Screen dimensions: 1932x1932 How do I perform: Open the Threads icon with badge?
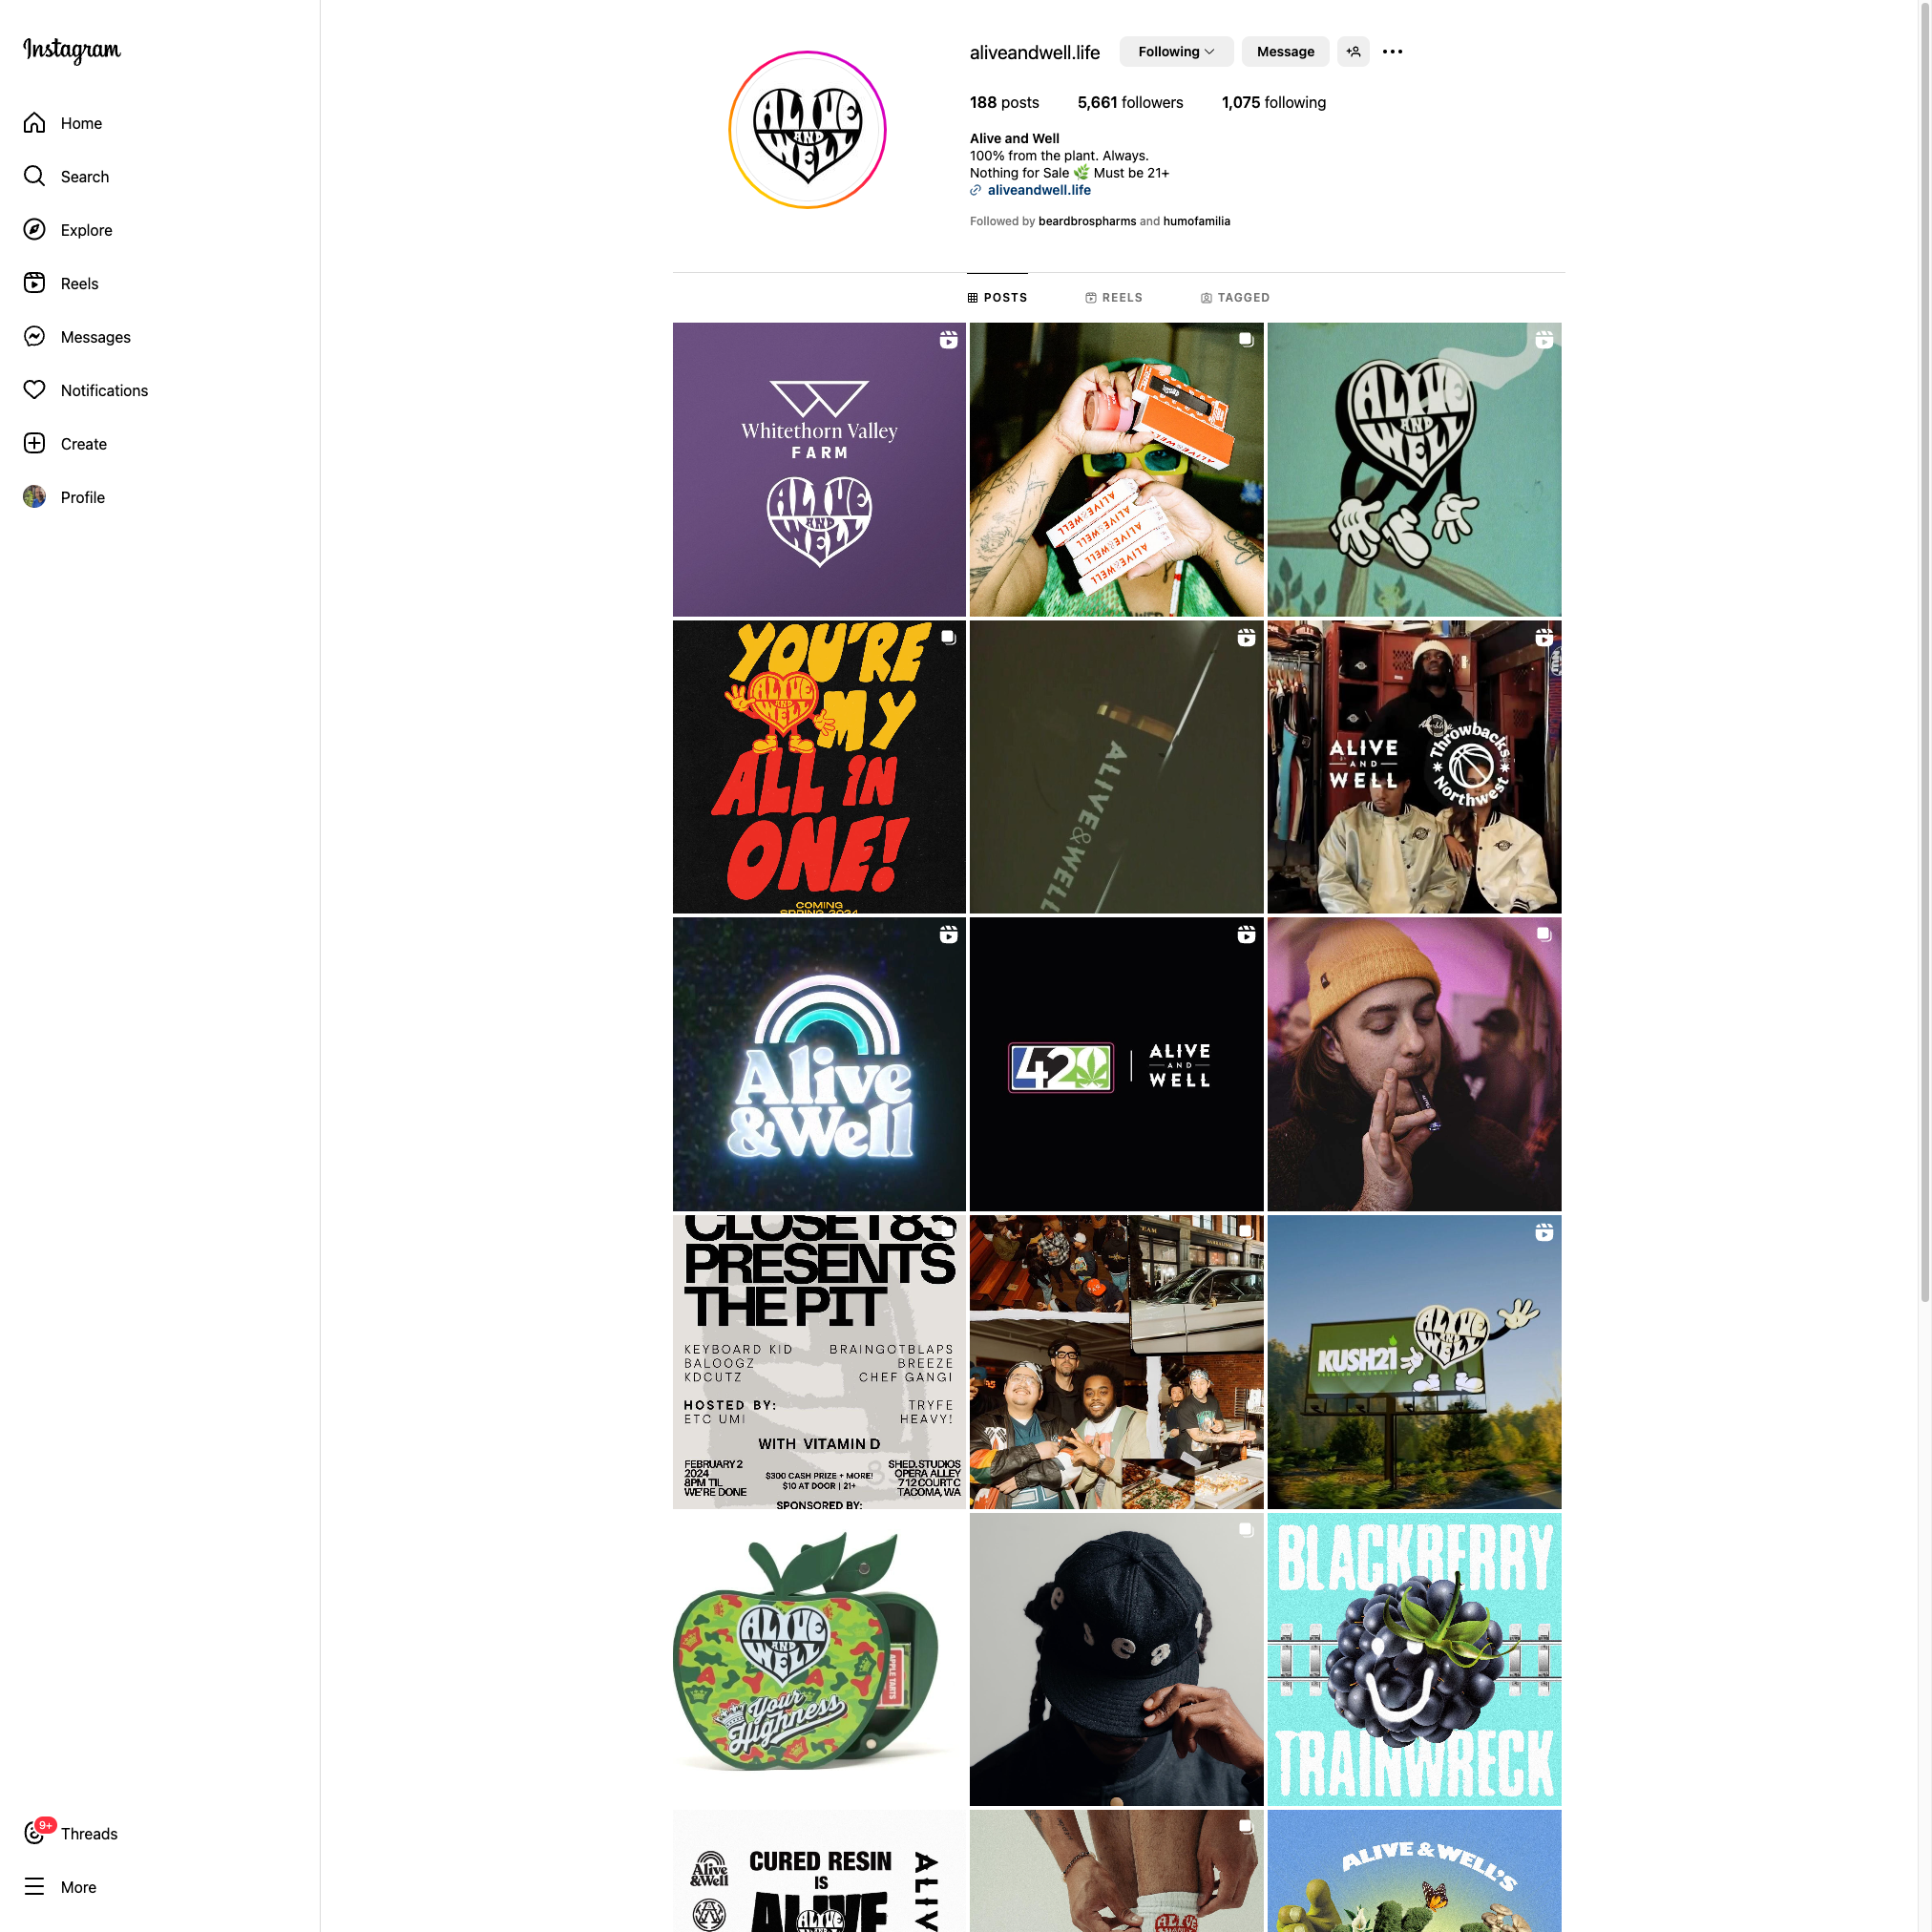pos(36,1832)
